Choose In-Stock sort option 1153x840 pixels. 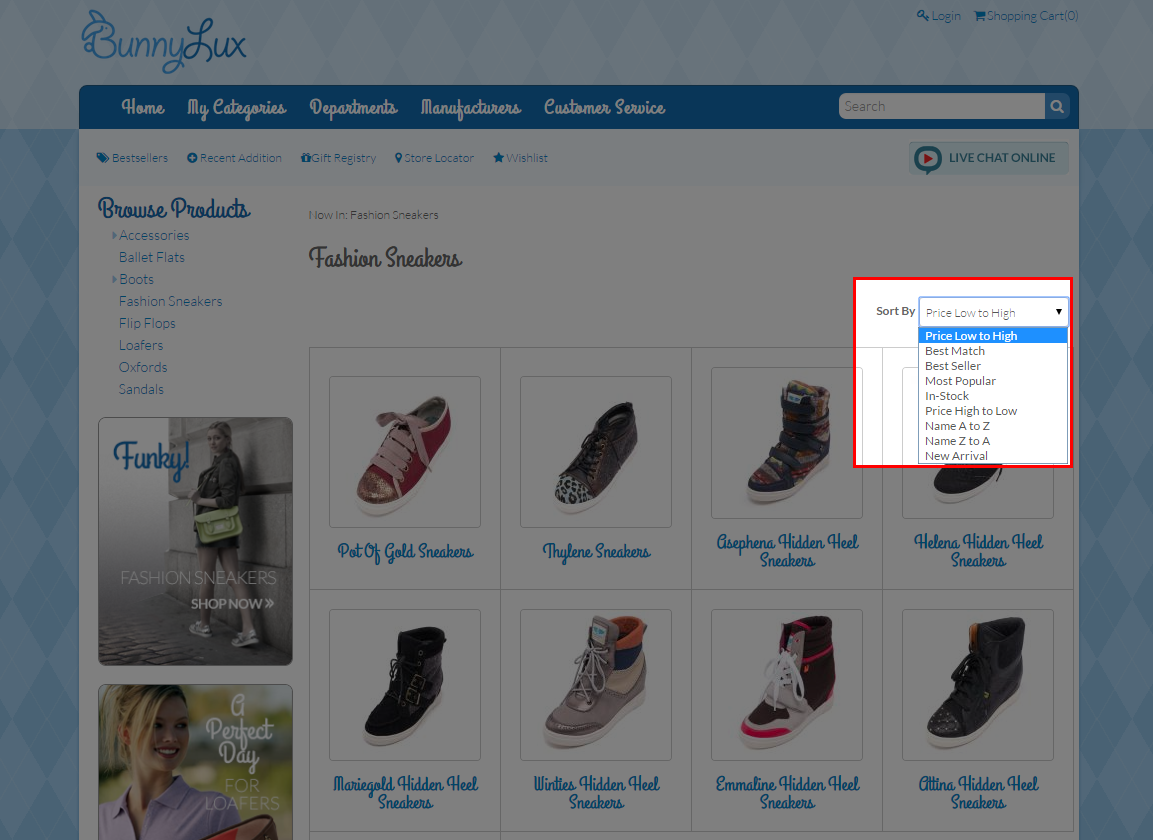tap(993, 396)
